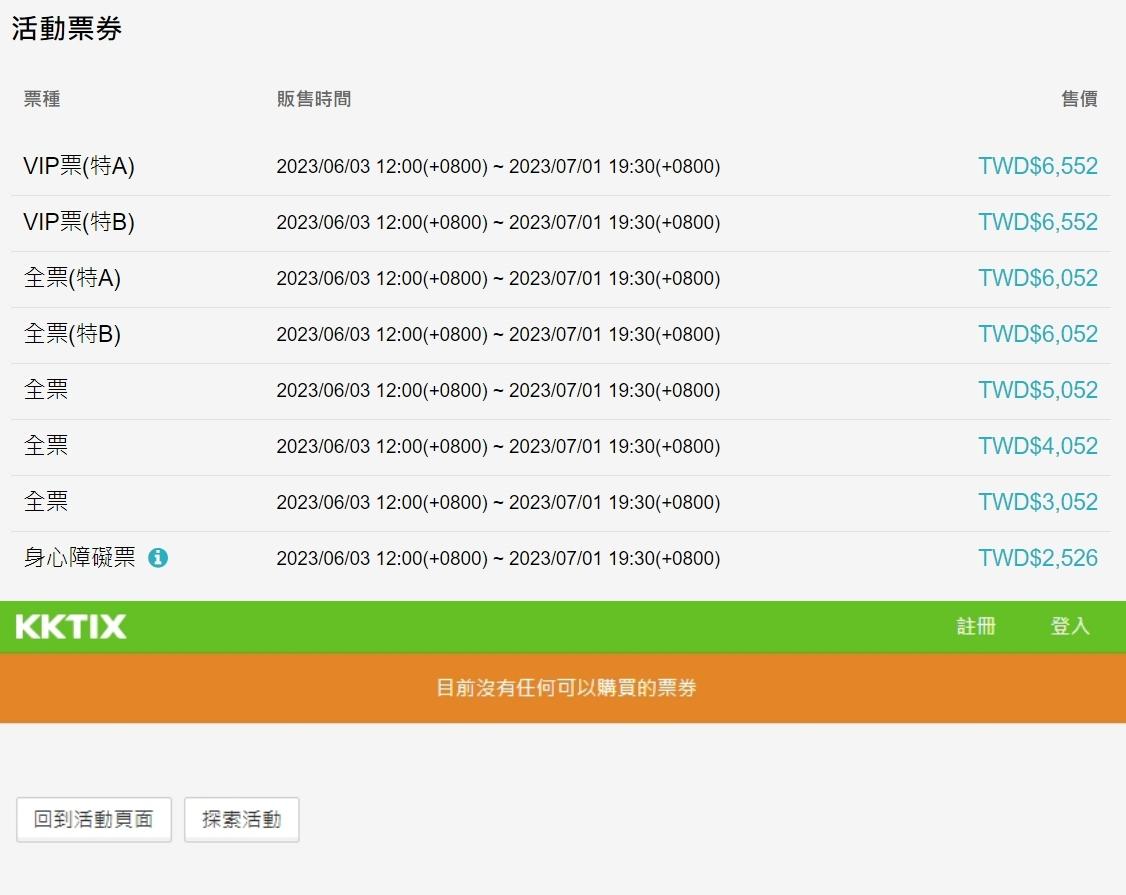Click the sale time in 全票(特A) row
The height and width of the screenshot is (895, 1126).
(x=498, y=279)
